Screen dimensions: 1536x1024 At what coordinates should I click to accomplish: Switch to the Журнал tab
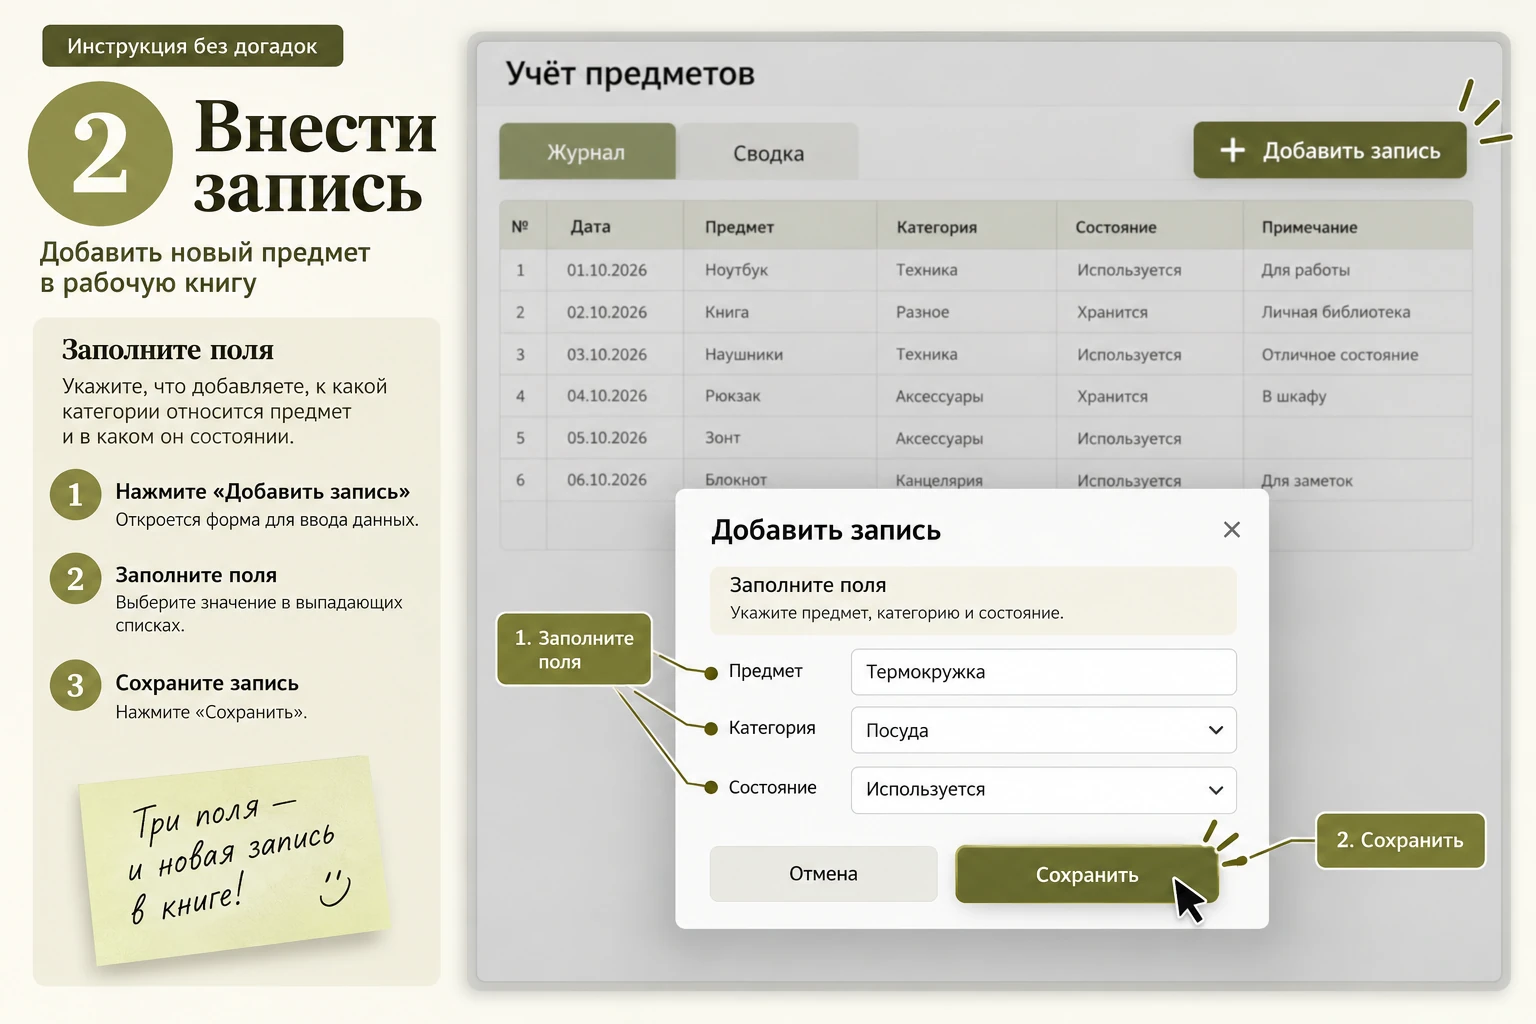(x=587, y=152)
